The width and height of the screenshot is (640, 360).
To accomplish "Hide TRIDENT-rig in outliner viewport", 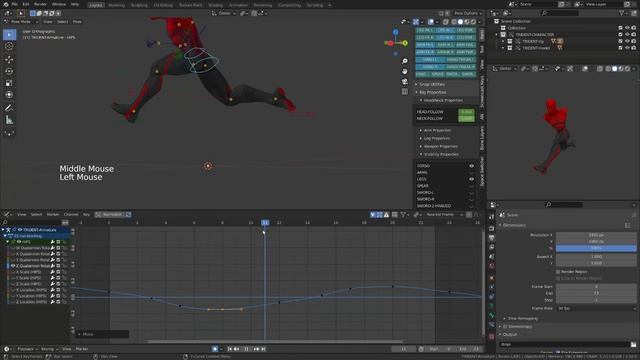I will click(x=627, y=41).
